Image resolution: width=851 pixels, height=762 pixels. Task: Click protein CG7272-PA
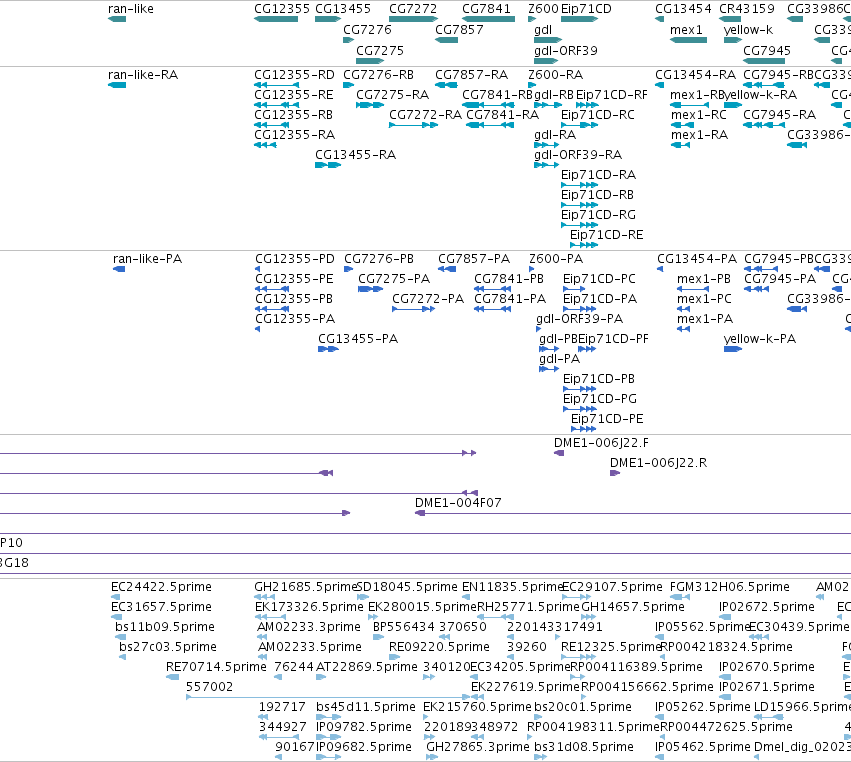[428, 299]
